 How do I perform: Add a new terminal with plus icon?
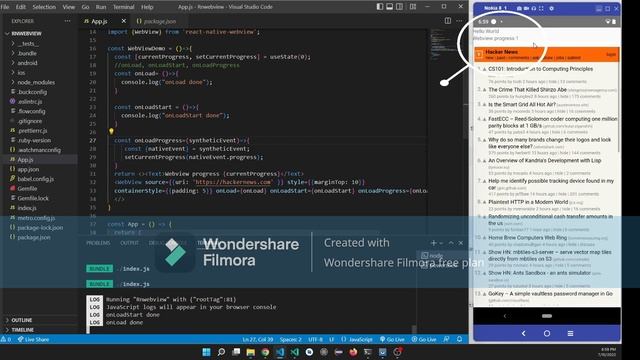coord(433,243)
